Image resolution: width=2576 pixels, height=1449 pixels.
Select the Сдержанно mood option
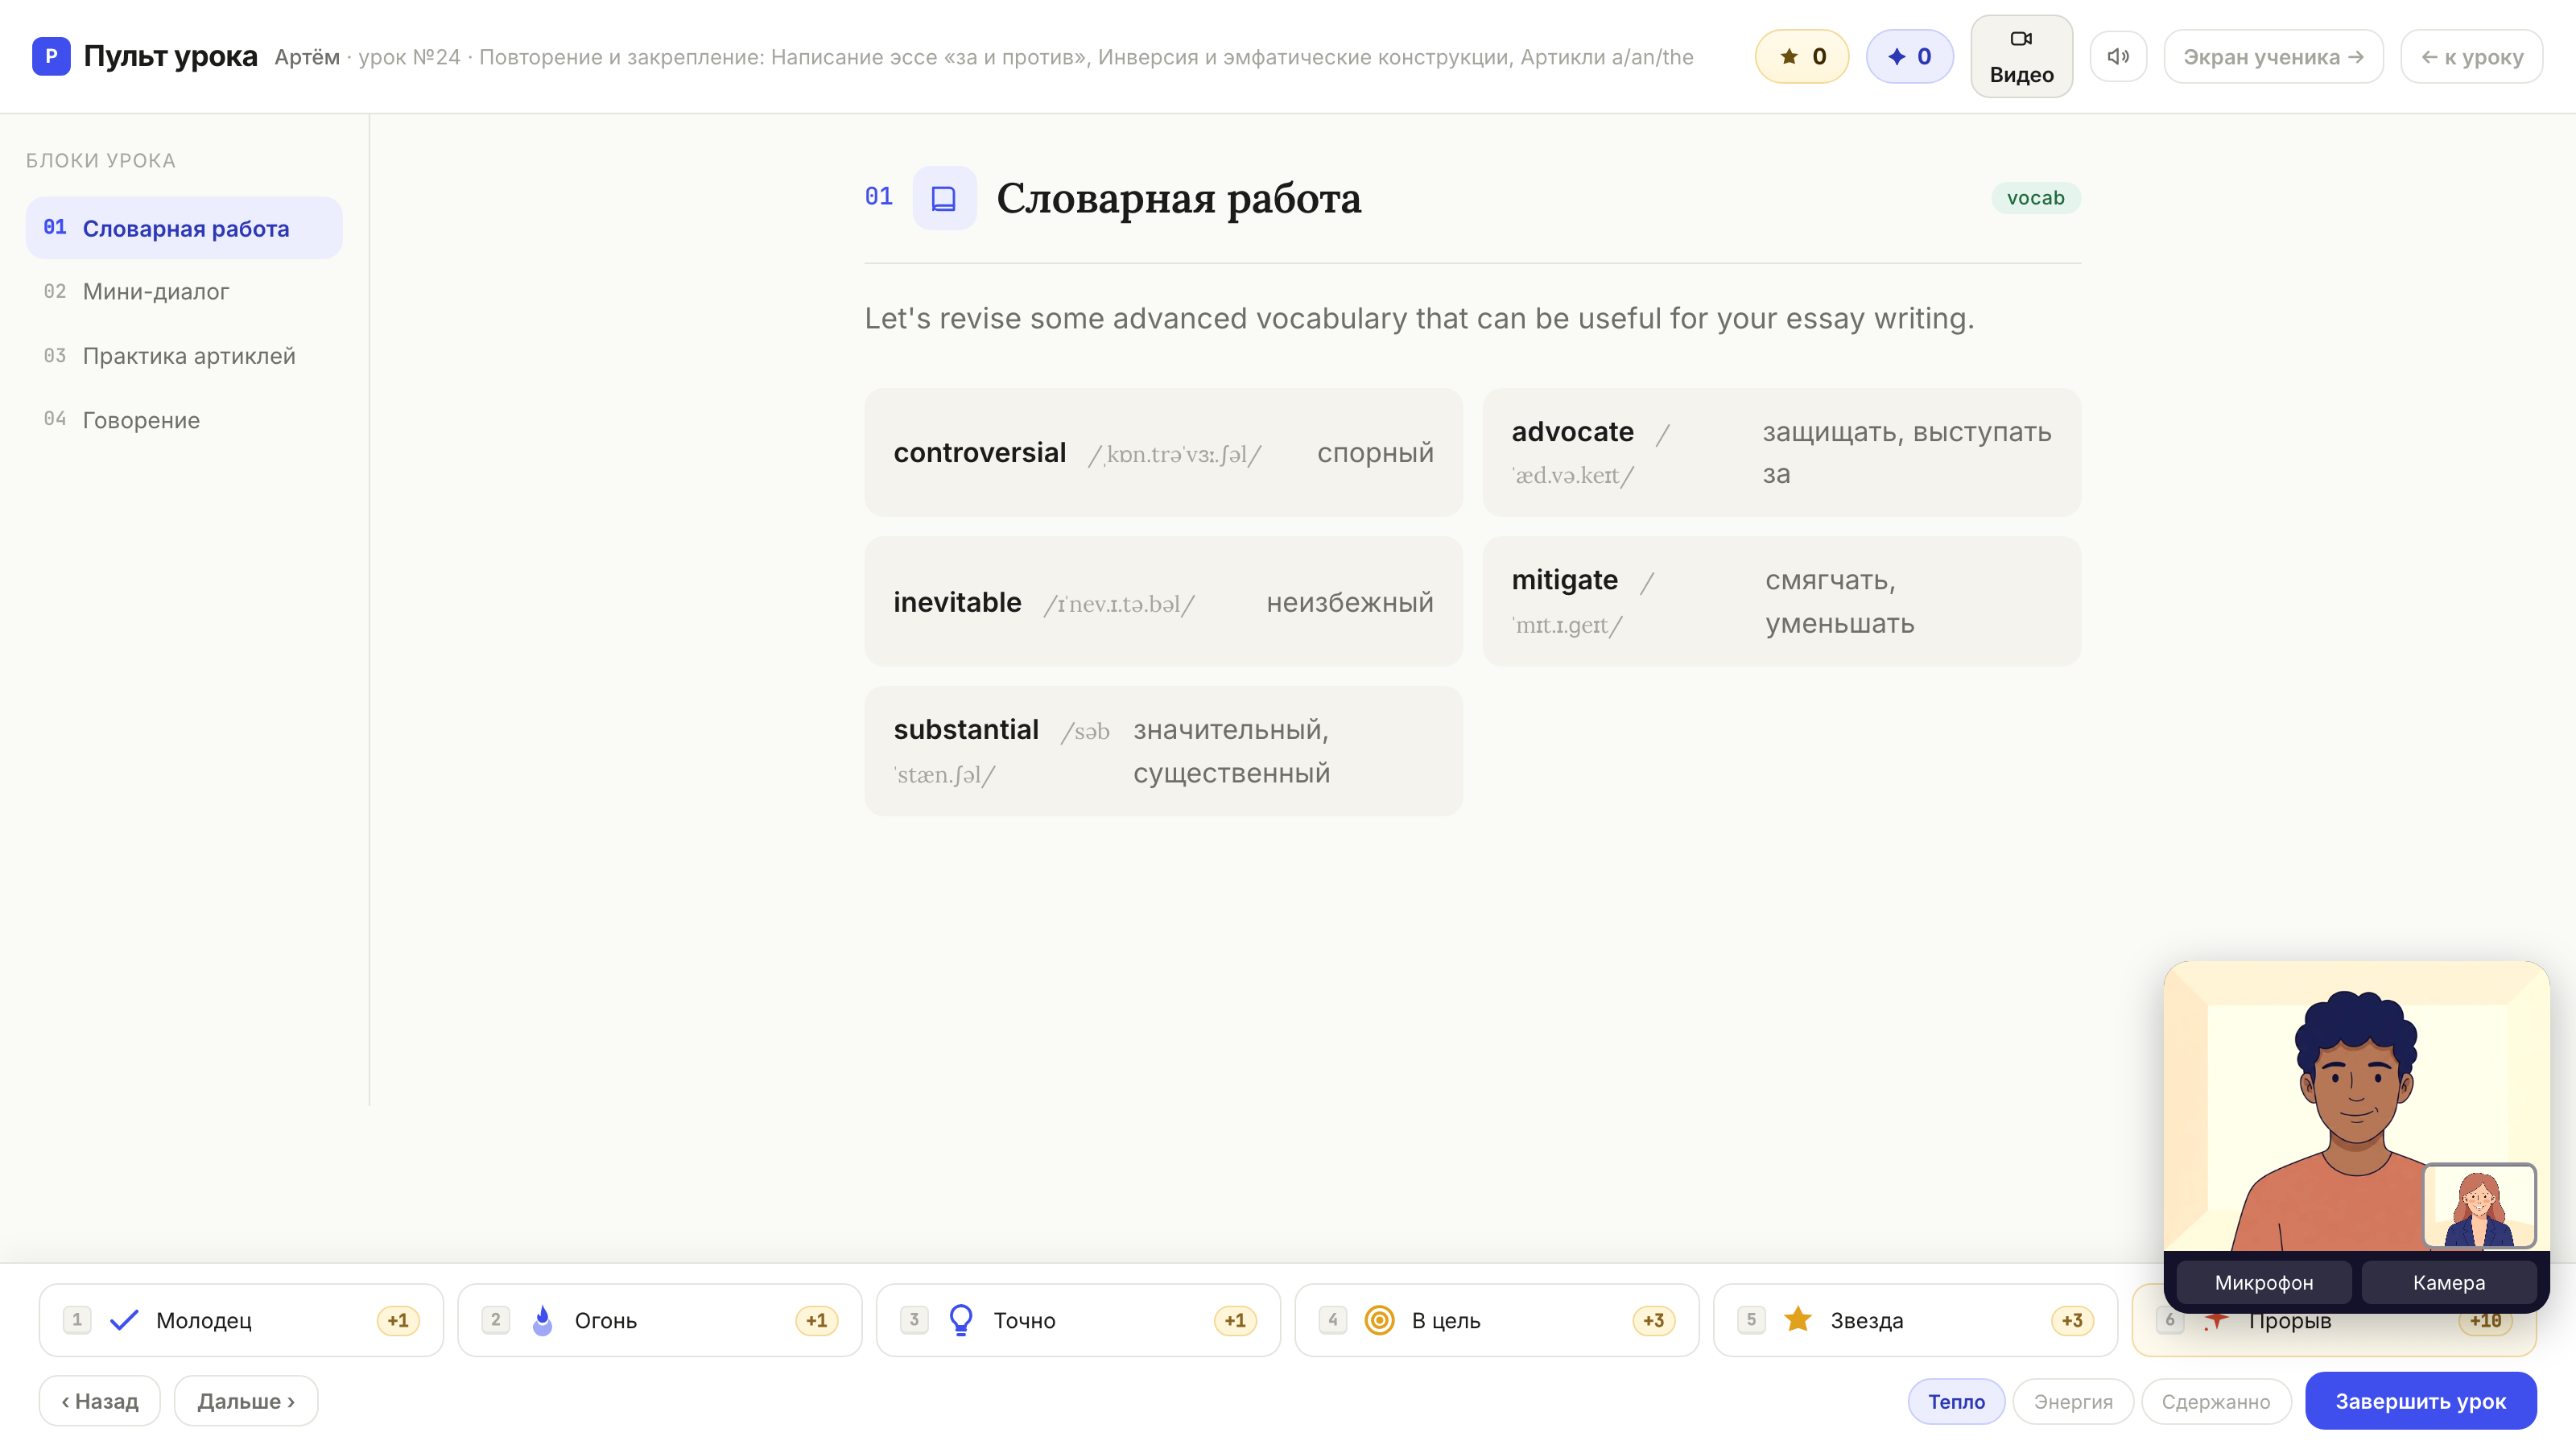tap(2215, 1401)
